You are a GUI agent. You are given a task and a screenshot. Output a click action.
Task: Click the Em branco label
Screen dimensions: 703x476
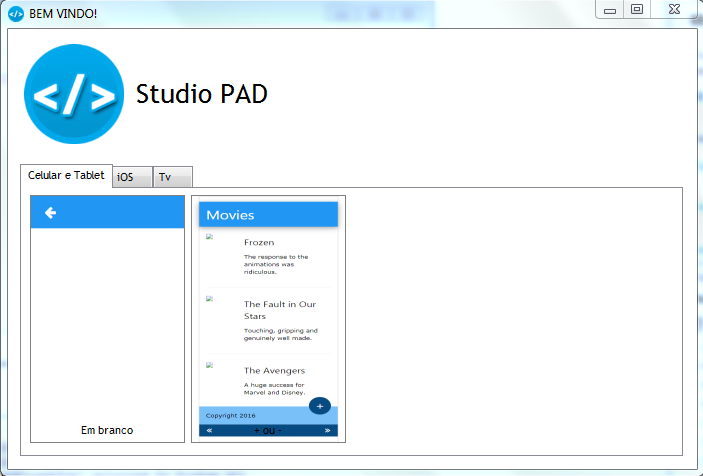(x=107, y=430)
